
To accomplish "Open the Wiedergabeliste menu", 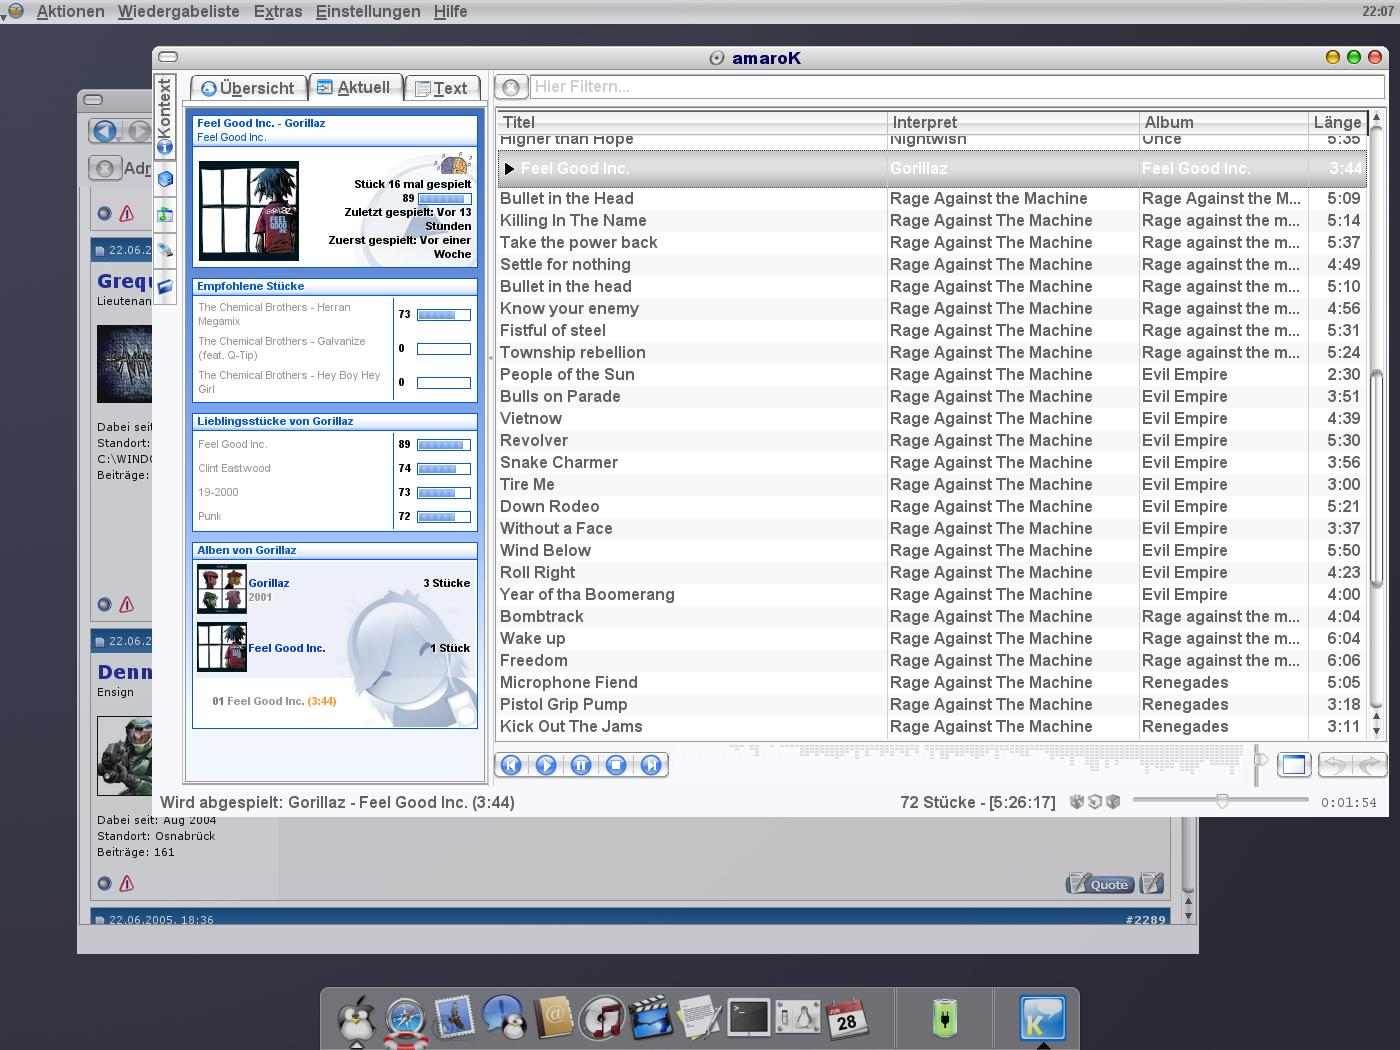I will [178, 11].
